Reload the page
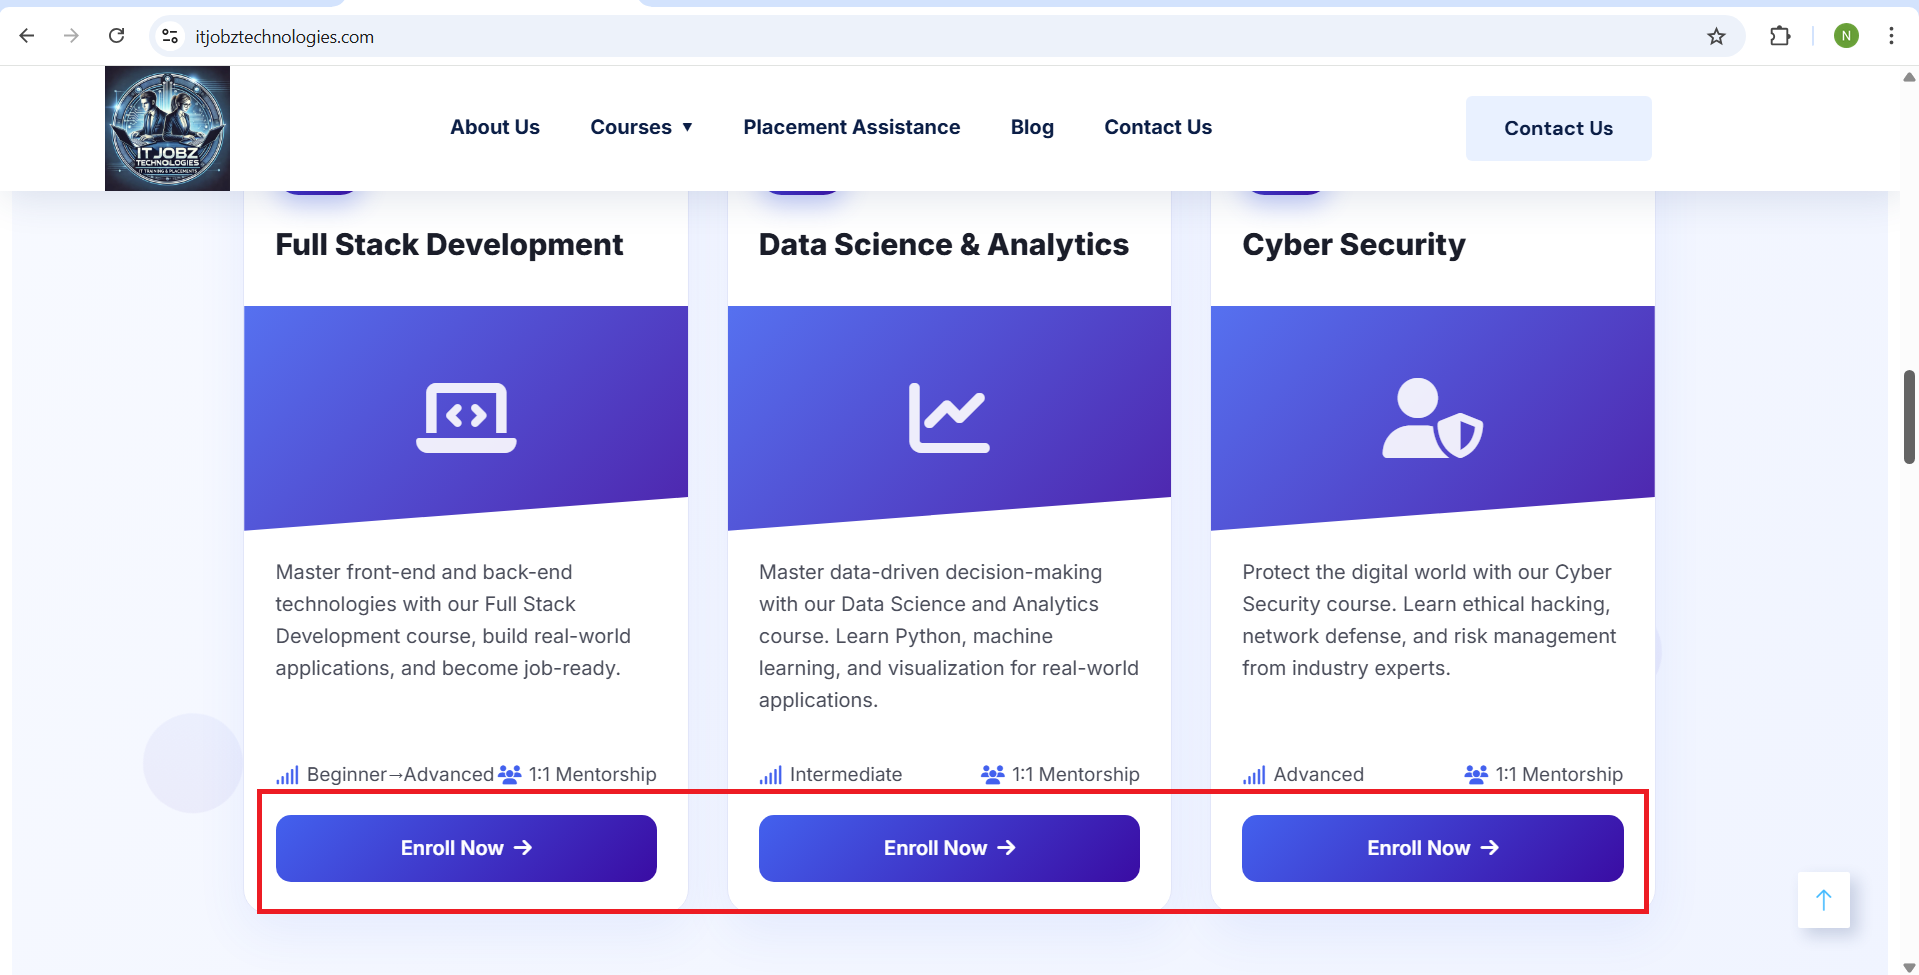Viewport: 1919px width, 975px height. pyautogui.click(x=117, y=37)
